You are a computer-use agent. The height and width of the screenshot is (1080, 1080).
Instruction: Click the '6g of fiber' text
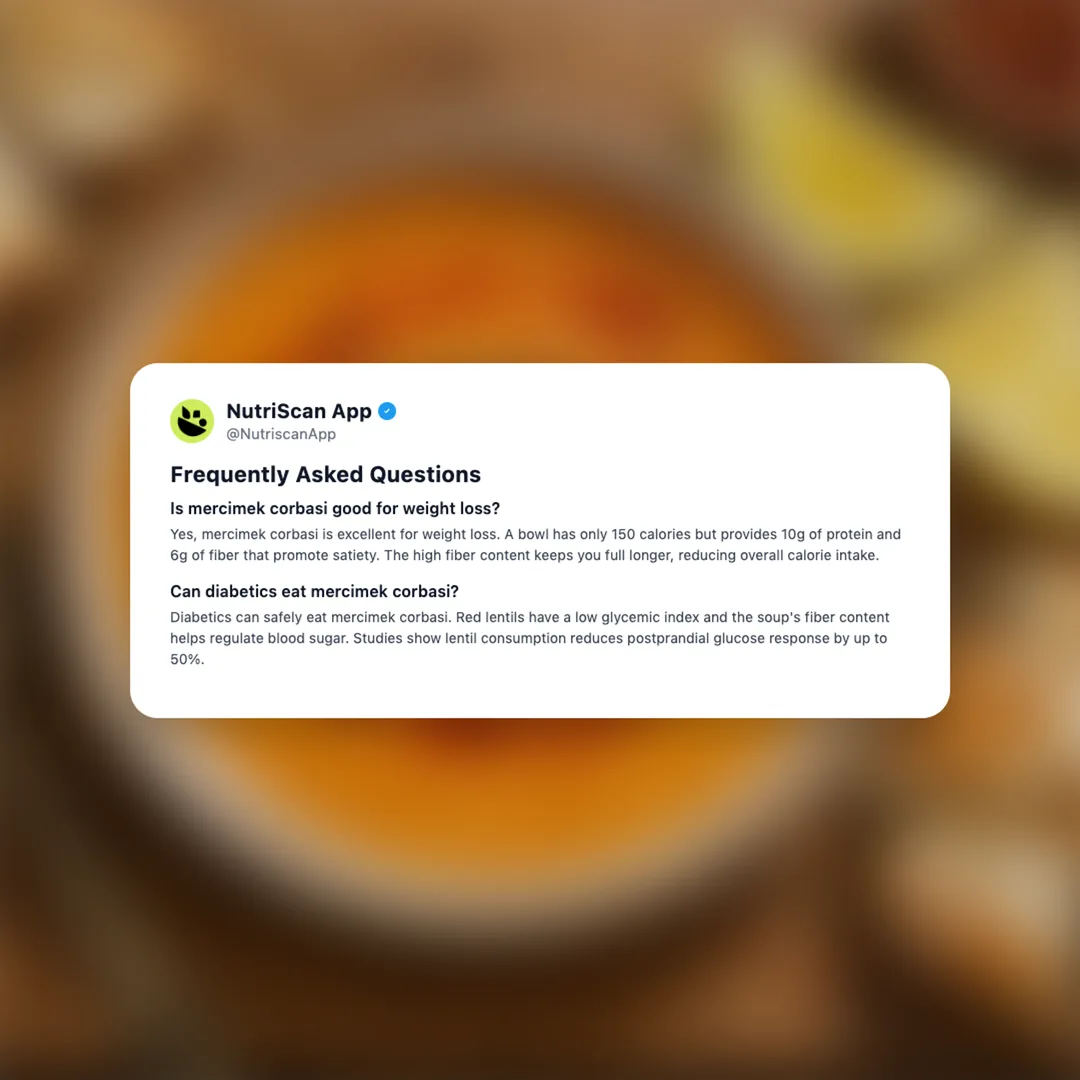click(x=204, y=555)
